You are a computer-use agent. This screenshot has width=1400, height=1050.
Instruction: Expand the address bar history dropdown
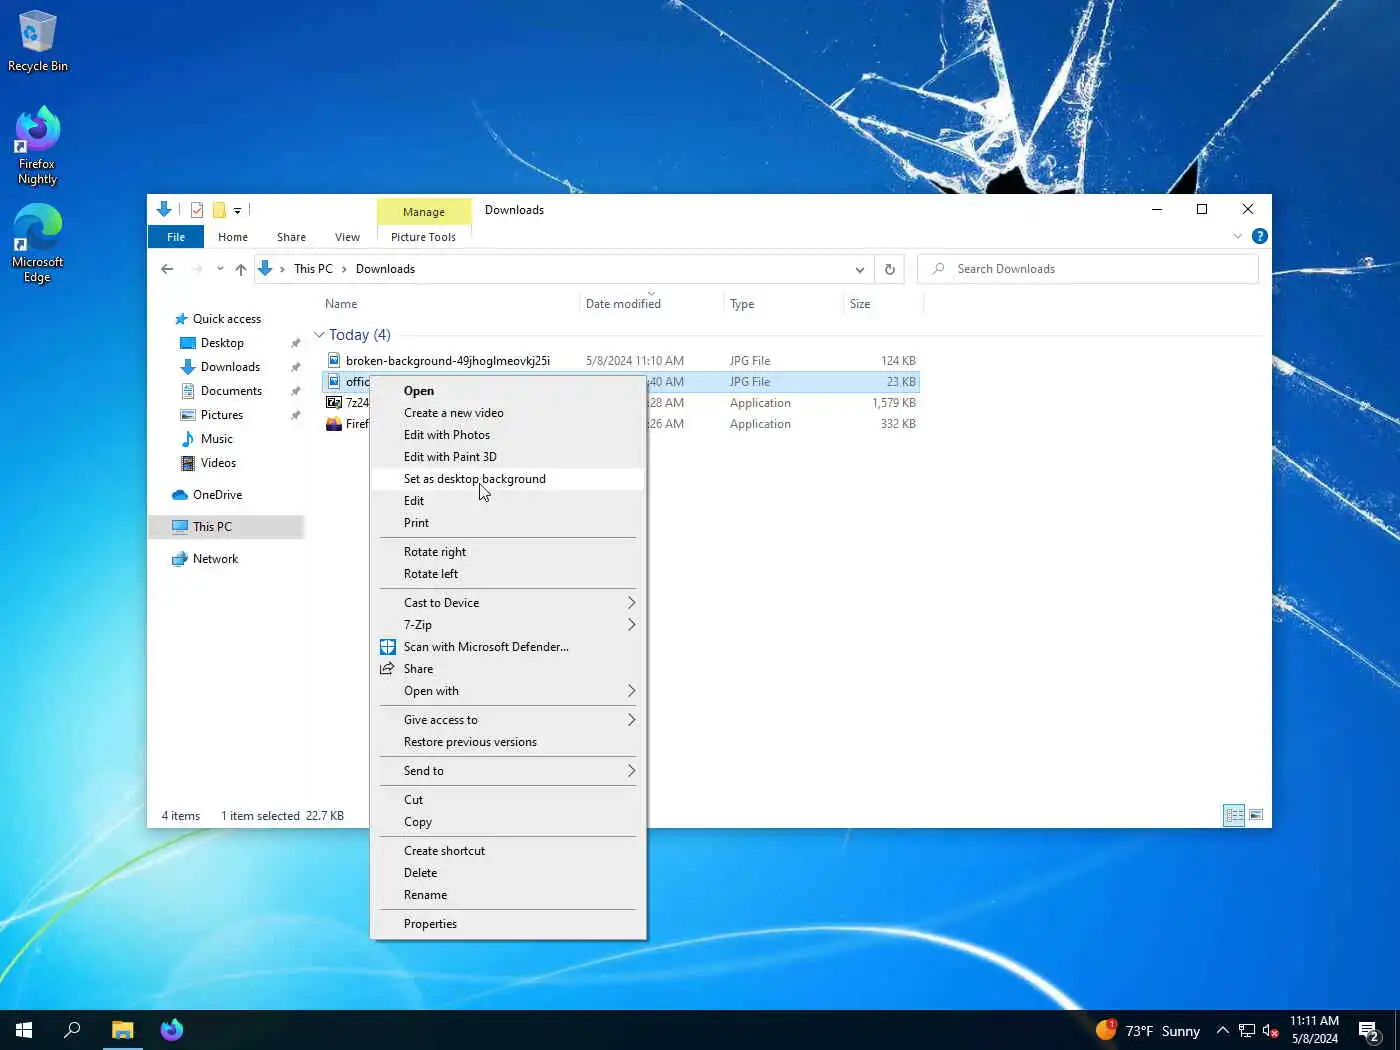[x=859, y=269]
